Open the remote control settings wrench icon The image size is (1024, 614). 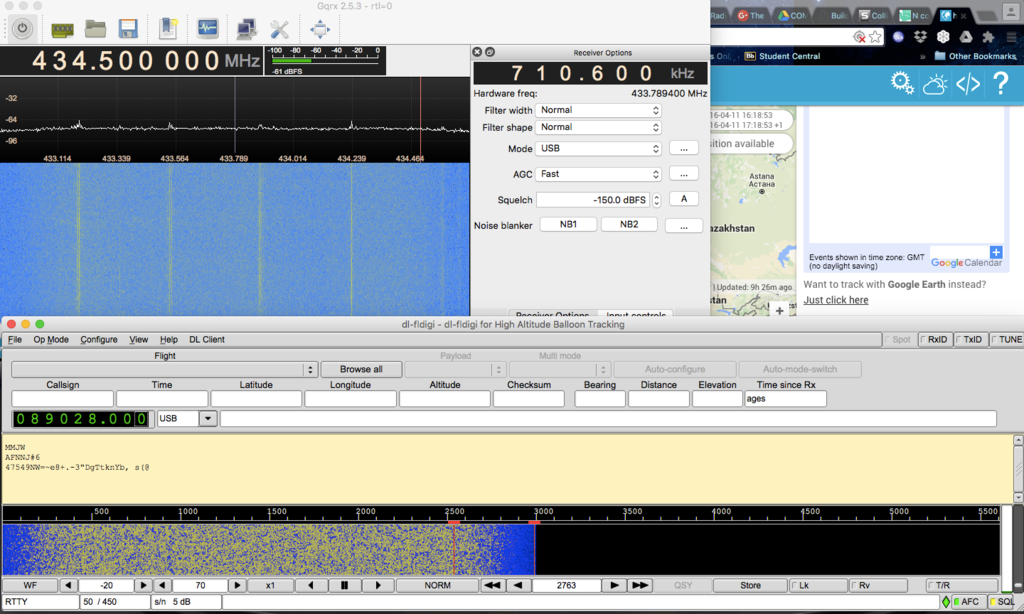(280, 28)
